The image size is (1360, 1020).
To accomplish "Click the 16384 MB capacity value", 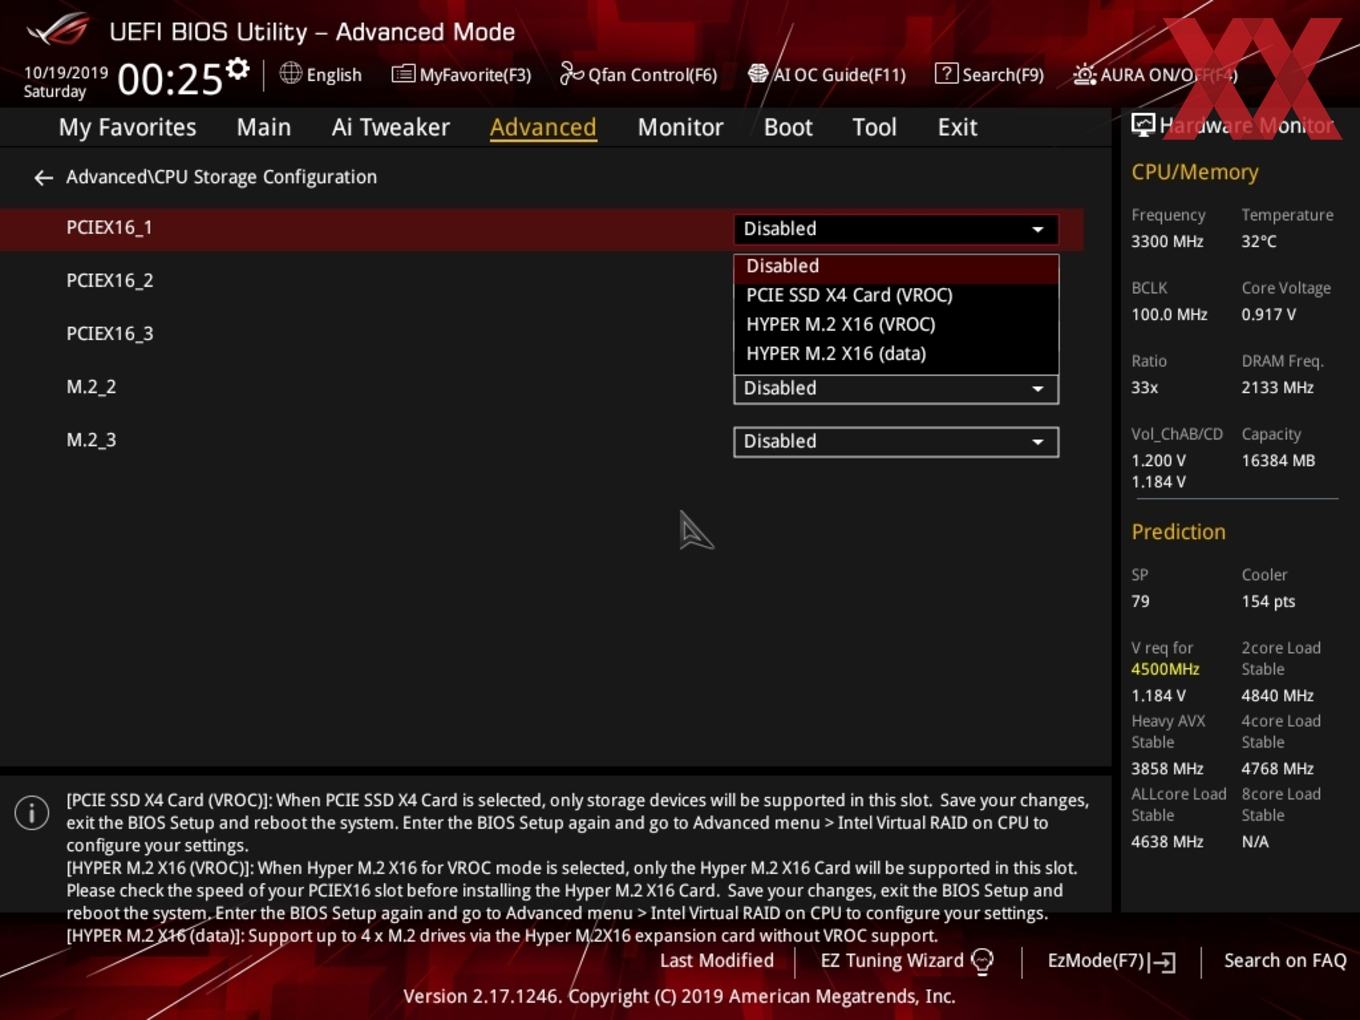I will coord(1278,460).
